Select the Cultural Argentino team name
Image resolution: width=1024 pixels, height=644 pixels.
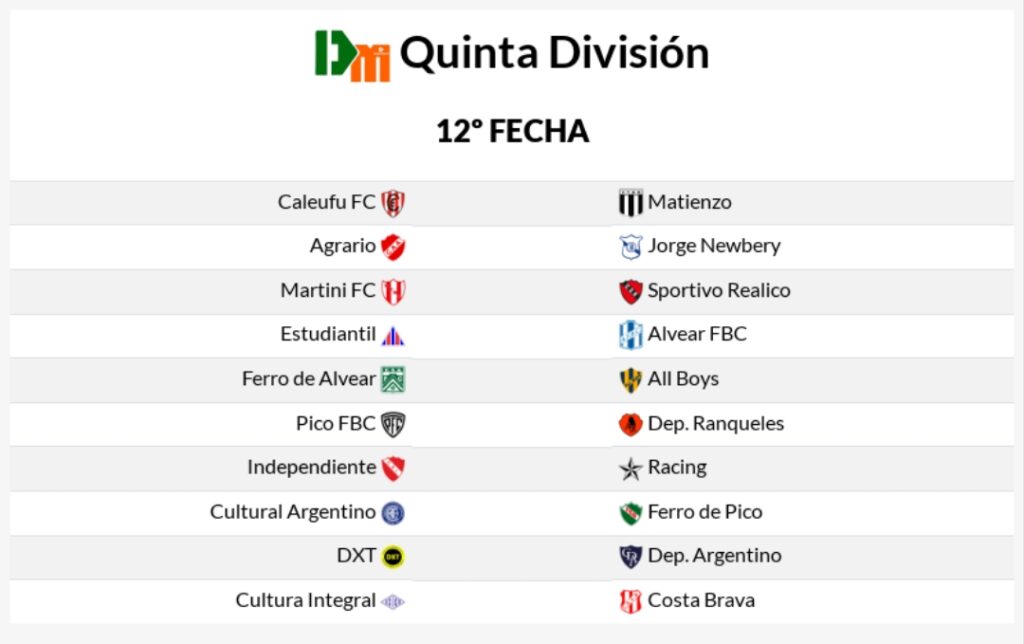click(x=292, y=512)
